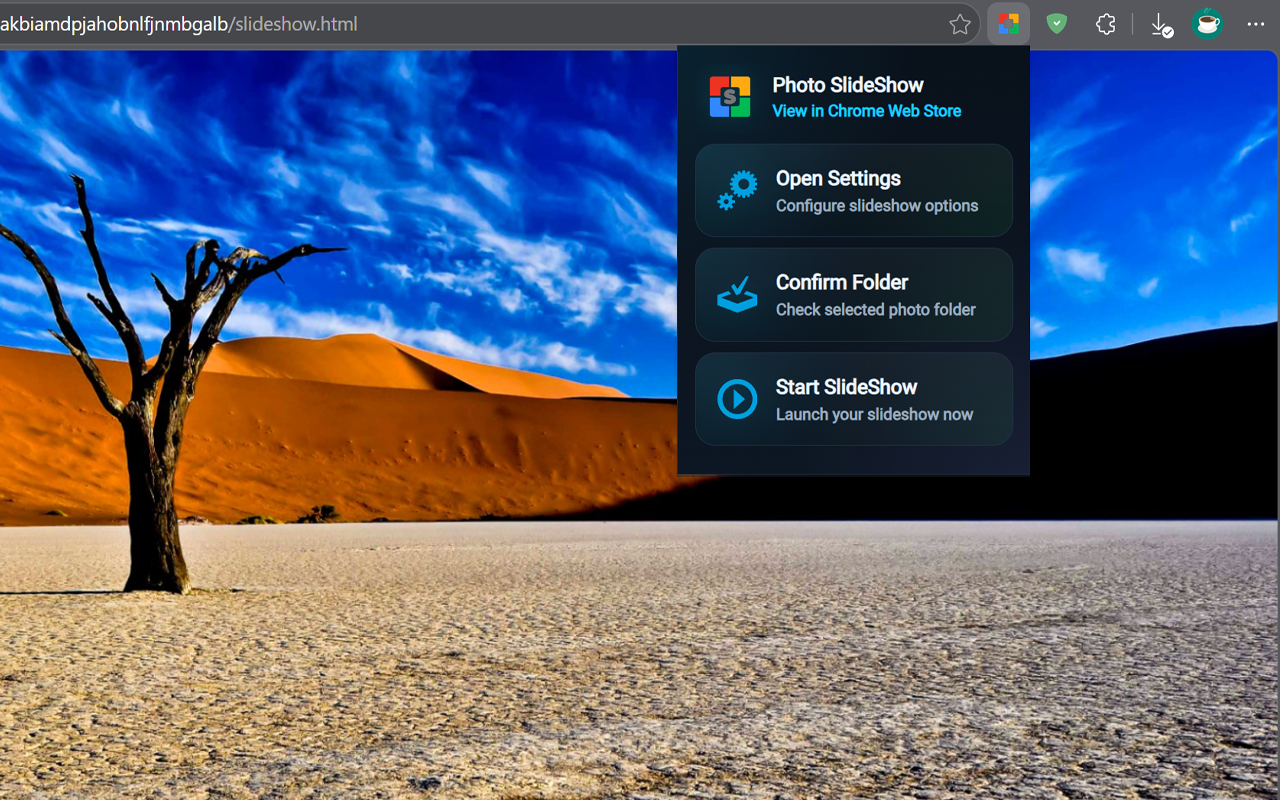This screenshot has height=800, width=1280.
Task: Launch the slideshow via Start SlideShow title
Action: point(846,387)
